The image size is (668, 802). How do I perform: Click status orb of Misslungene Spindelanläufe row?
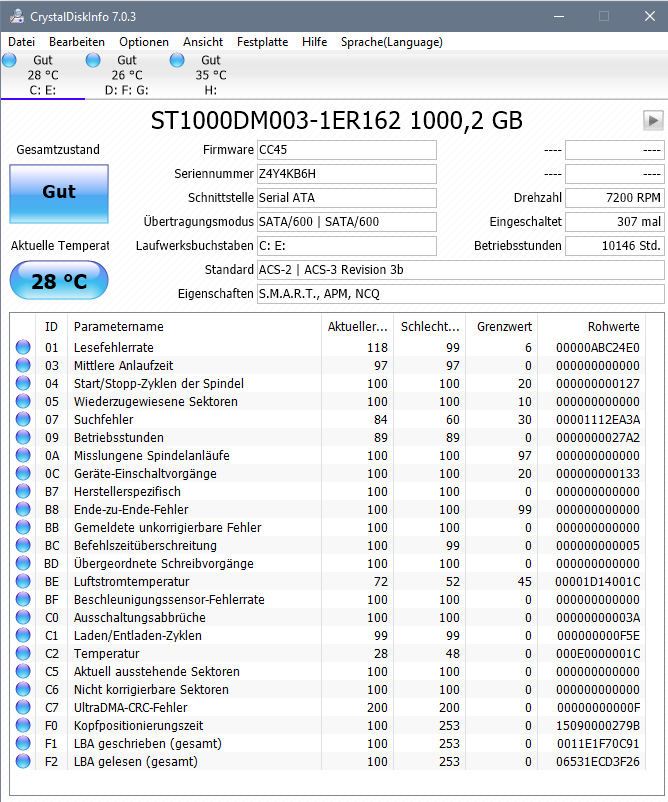point(23,455)
